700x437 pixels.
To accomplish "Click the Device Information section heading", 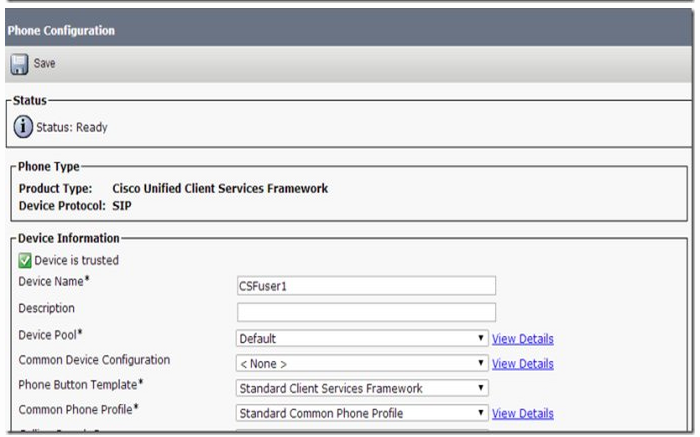I will coord(69,238).
